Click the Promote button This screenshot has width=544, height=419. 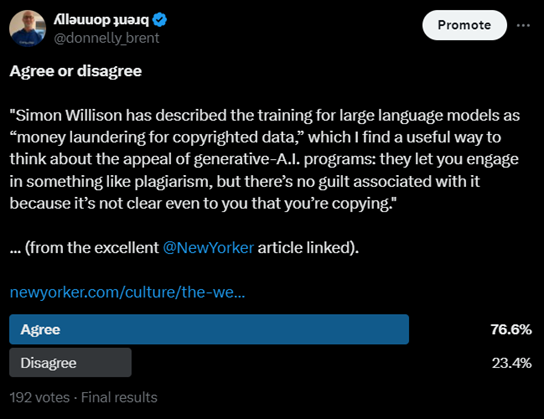point(464,25)
